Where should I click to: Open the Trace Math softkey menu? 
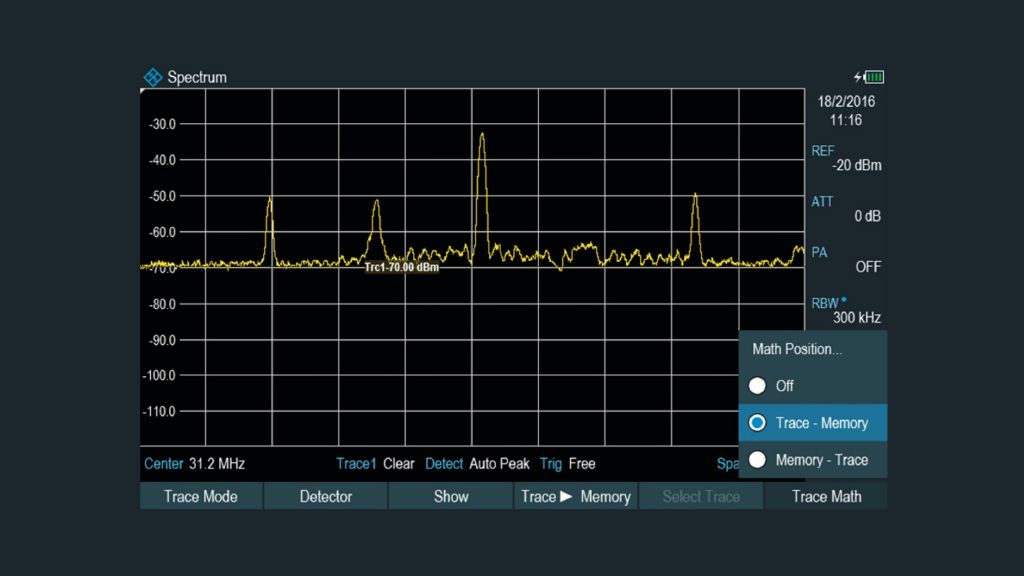(x=826, y=496)
